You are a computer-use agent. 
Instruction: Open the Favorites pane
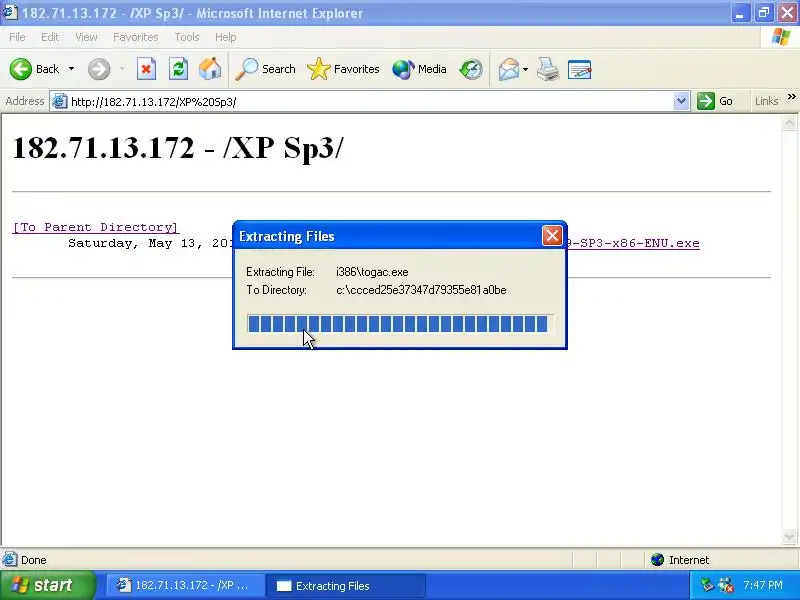(x=343, y=69)
